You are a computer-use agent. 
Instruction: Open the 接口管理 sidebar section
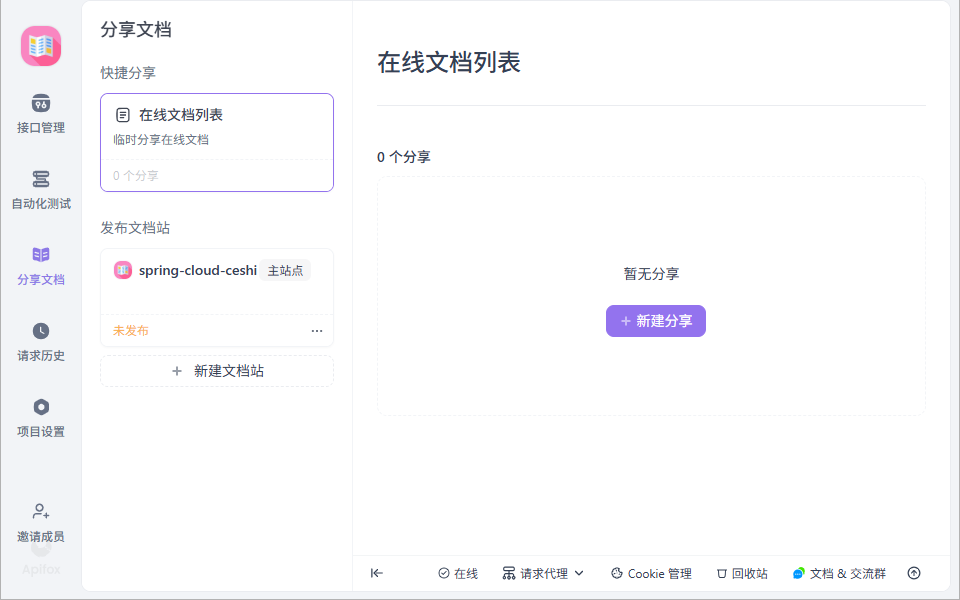[x=41, y=114]
